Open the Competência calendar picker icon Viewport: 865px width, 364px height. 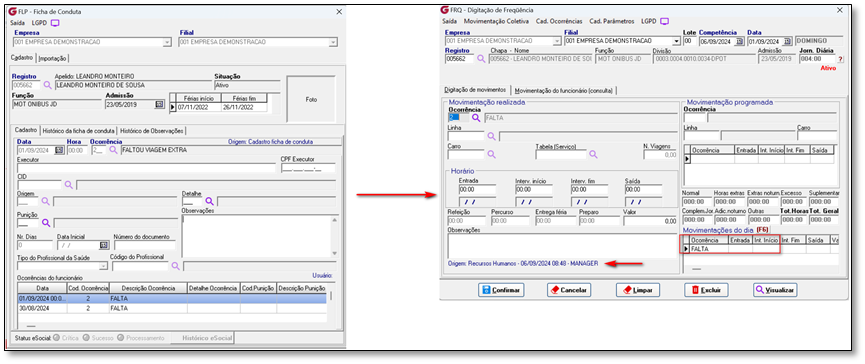pos(740,41)
